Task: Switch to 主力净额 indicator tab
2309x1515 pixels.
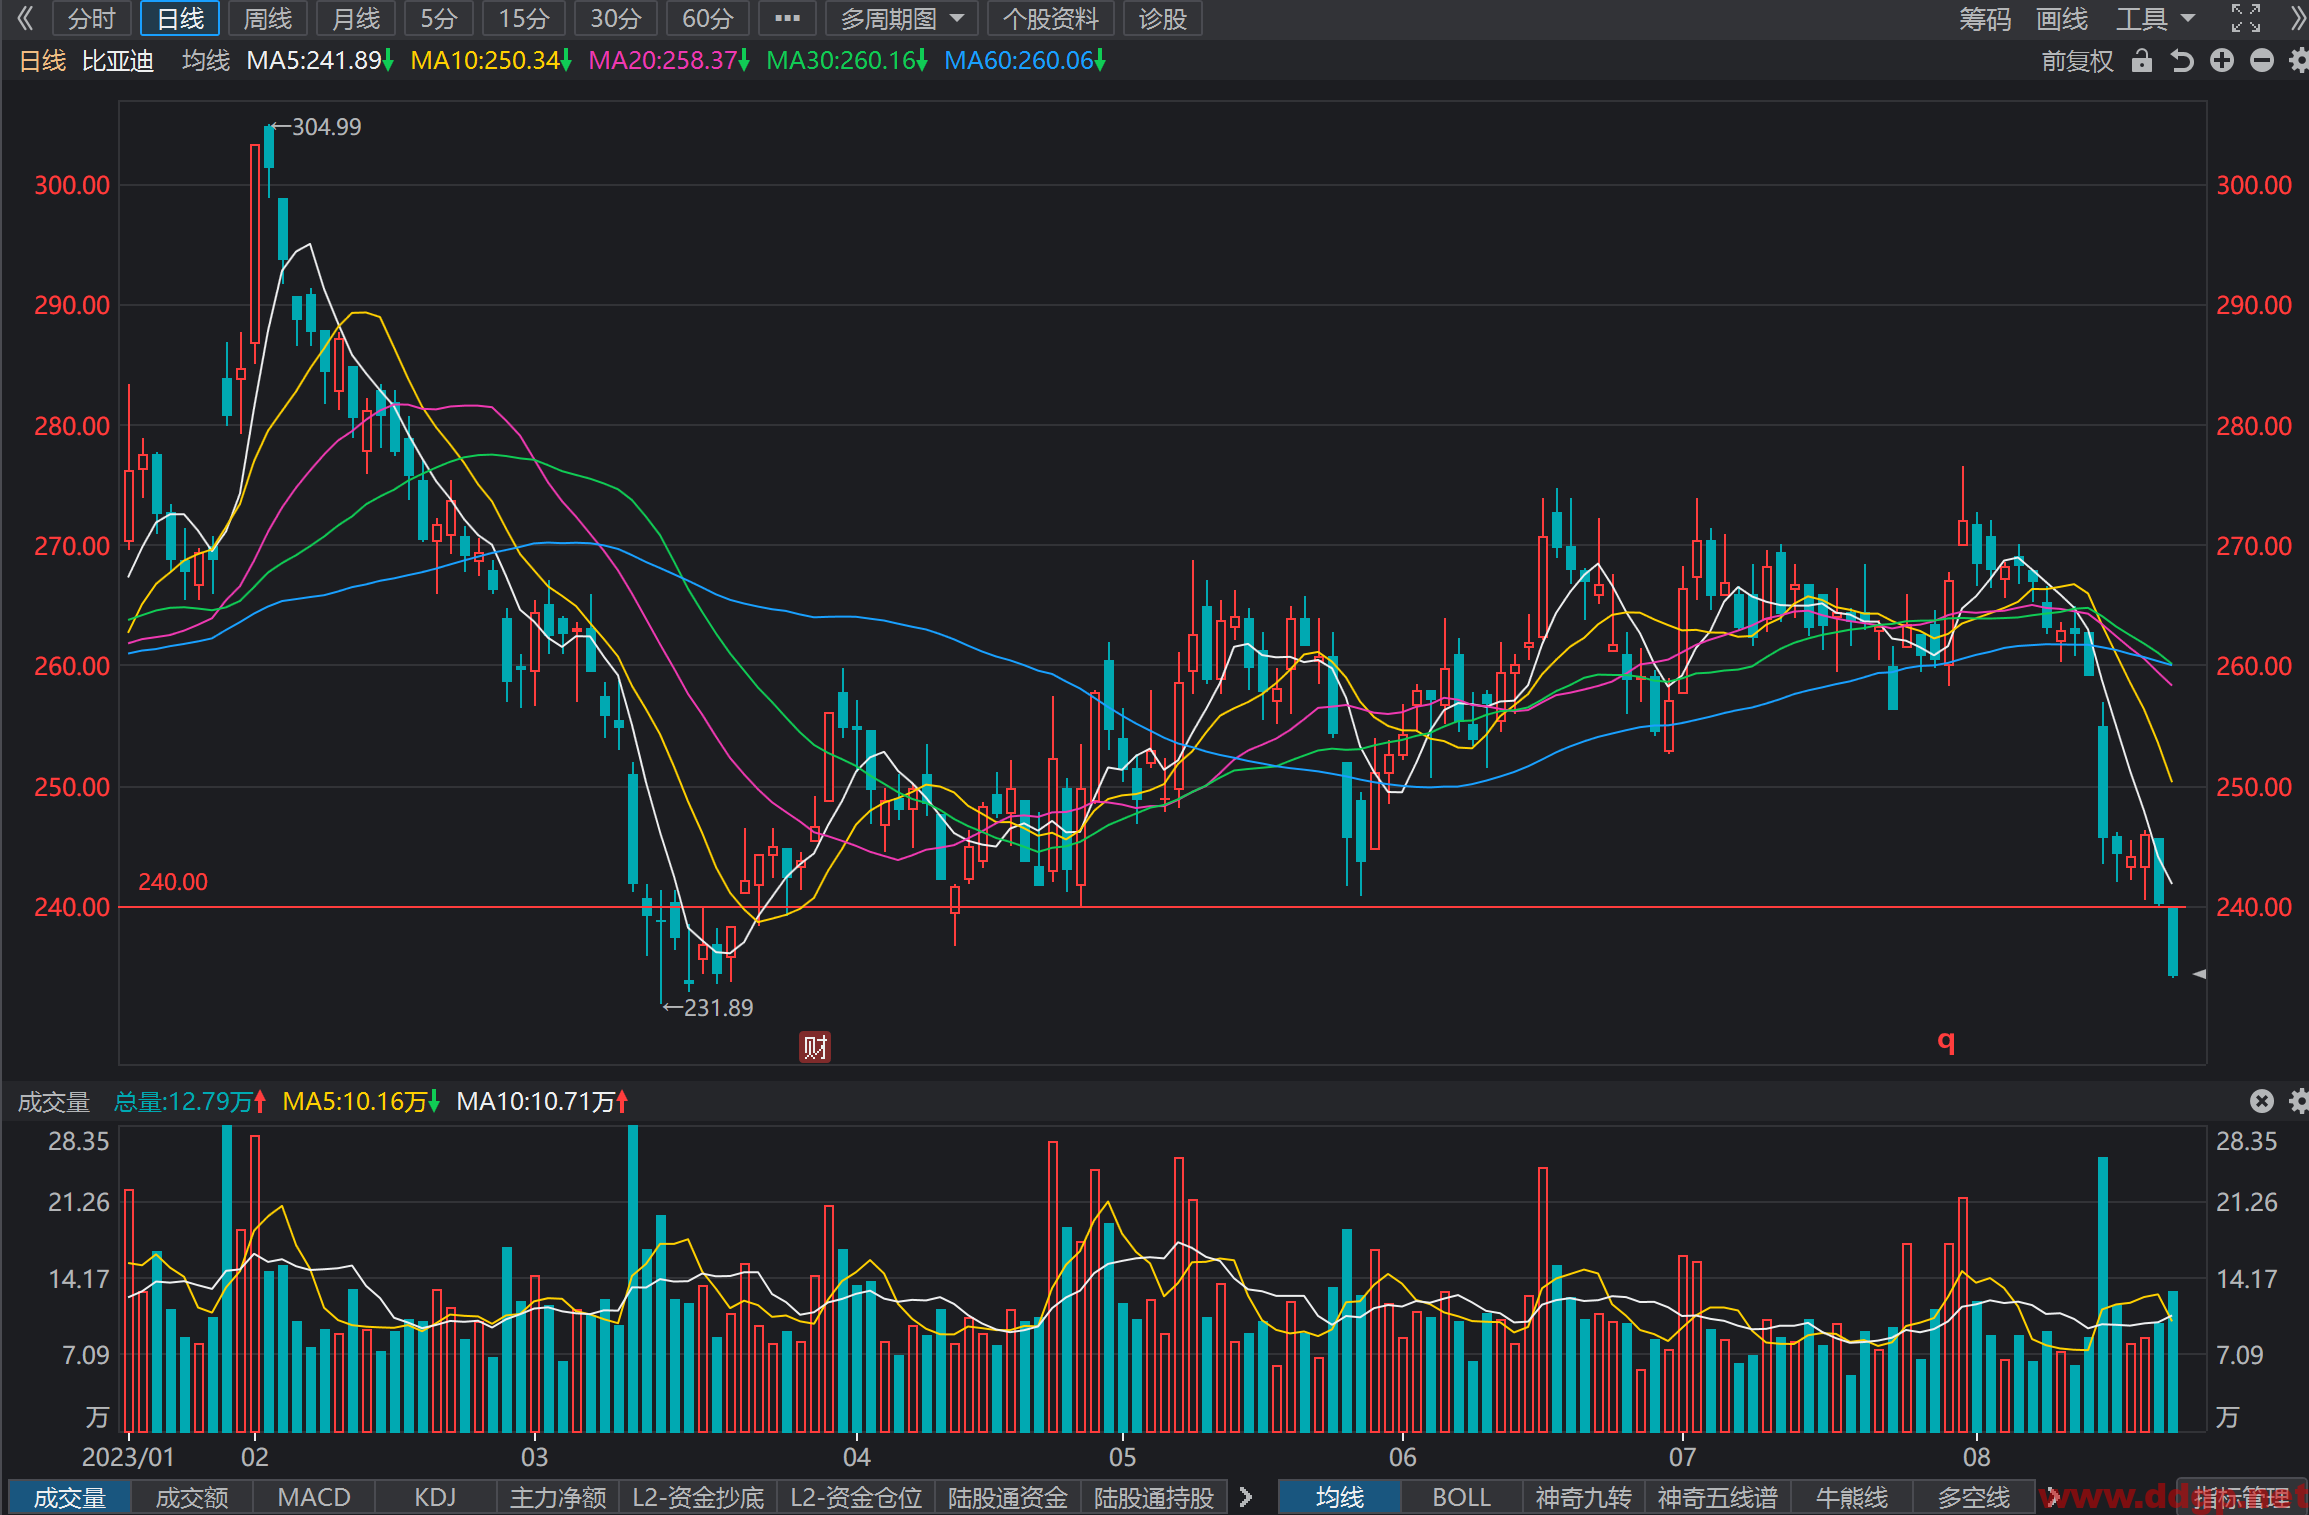Action: 558,1497
